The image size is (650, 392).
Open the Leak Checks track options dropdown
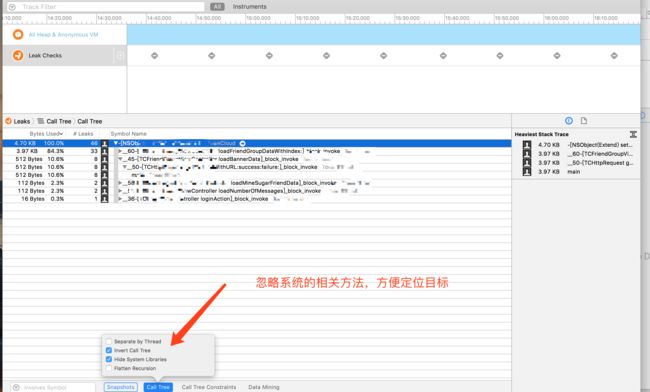pos(119,55)
